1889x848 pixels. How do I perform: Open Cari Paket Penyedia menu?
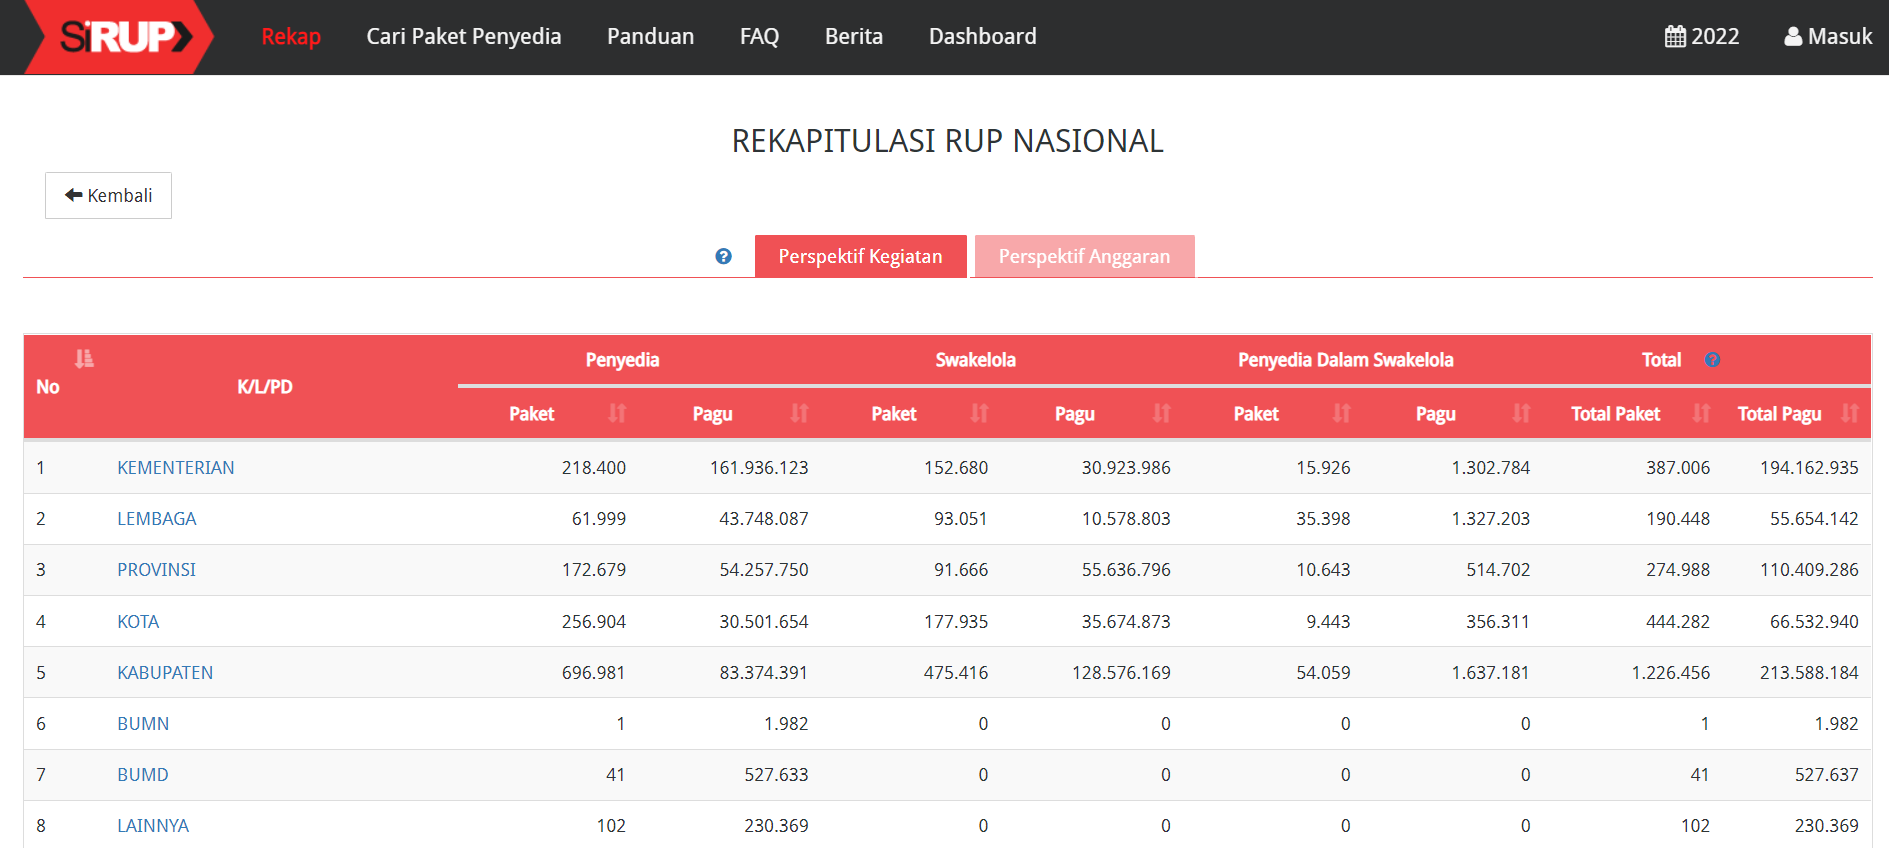(463, 37)
